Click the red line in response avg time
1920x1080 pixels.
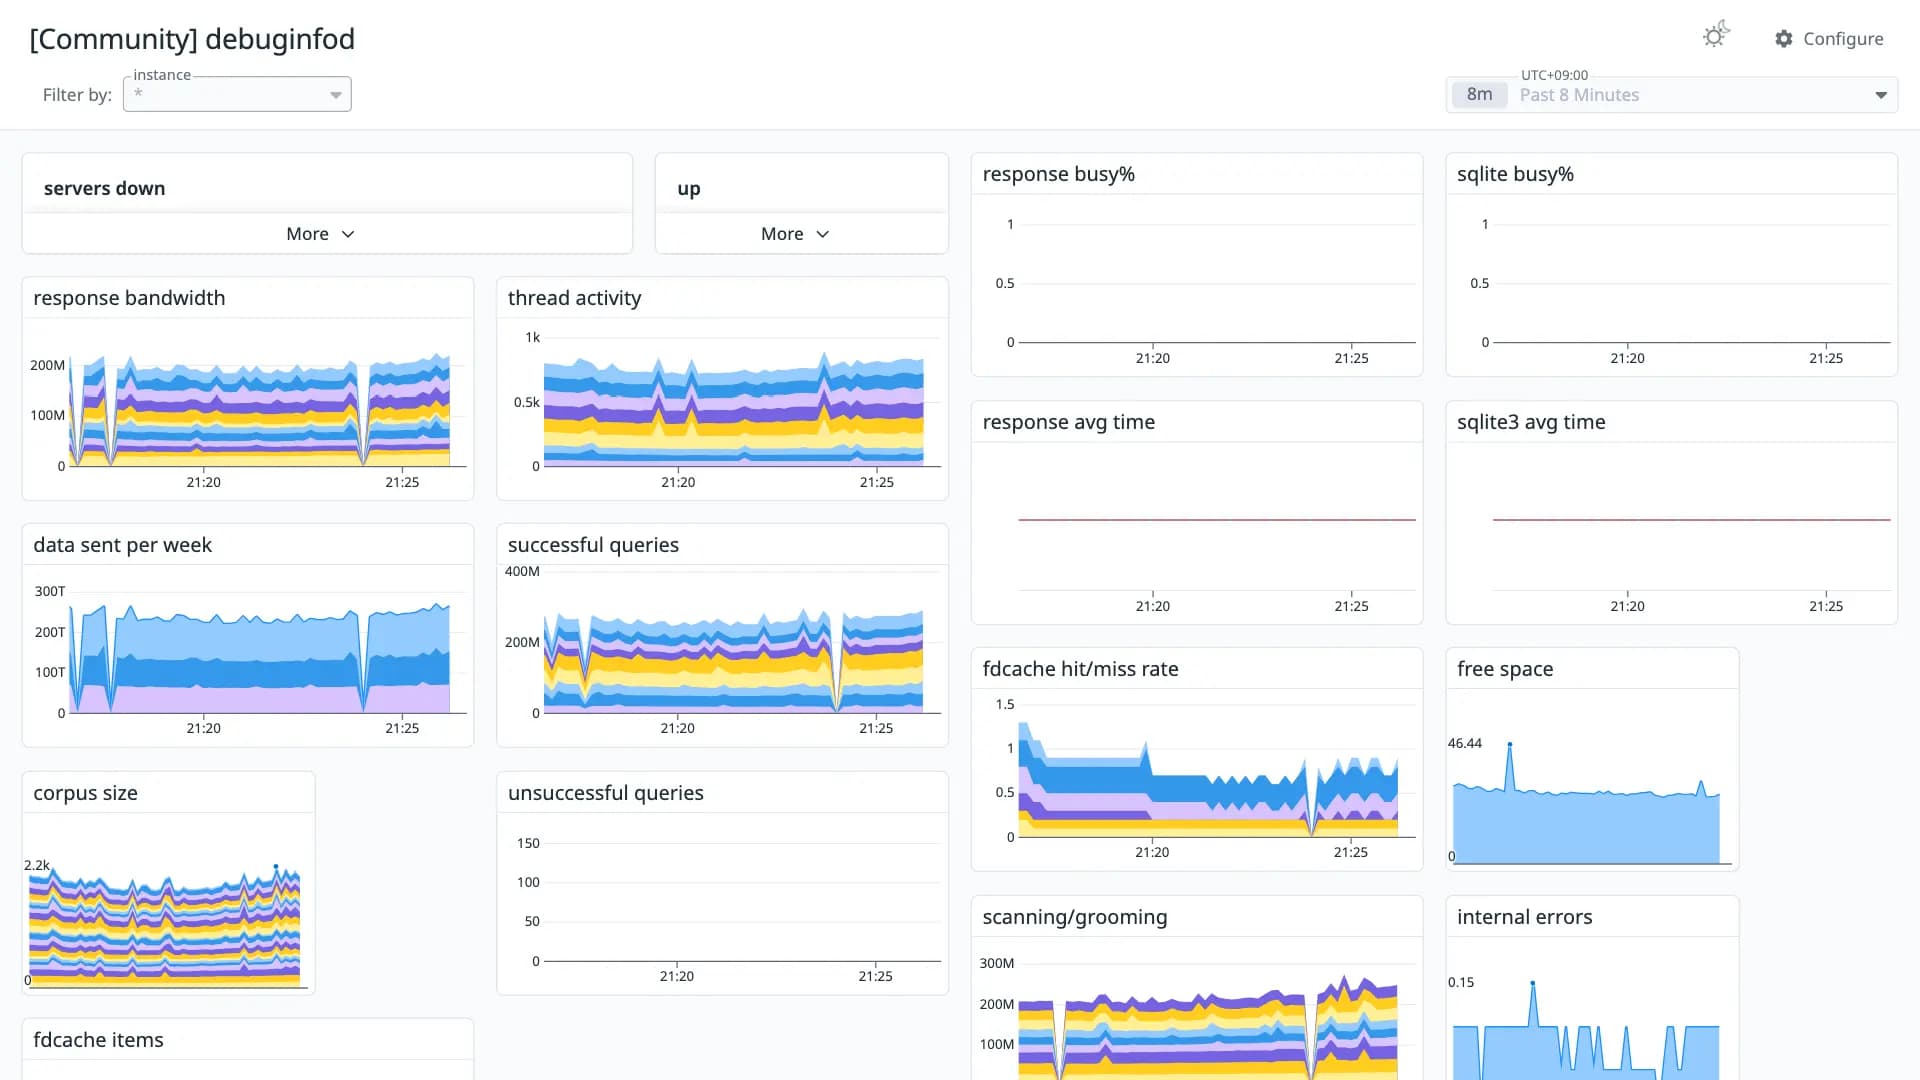1217,520
